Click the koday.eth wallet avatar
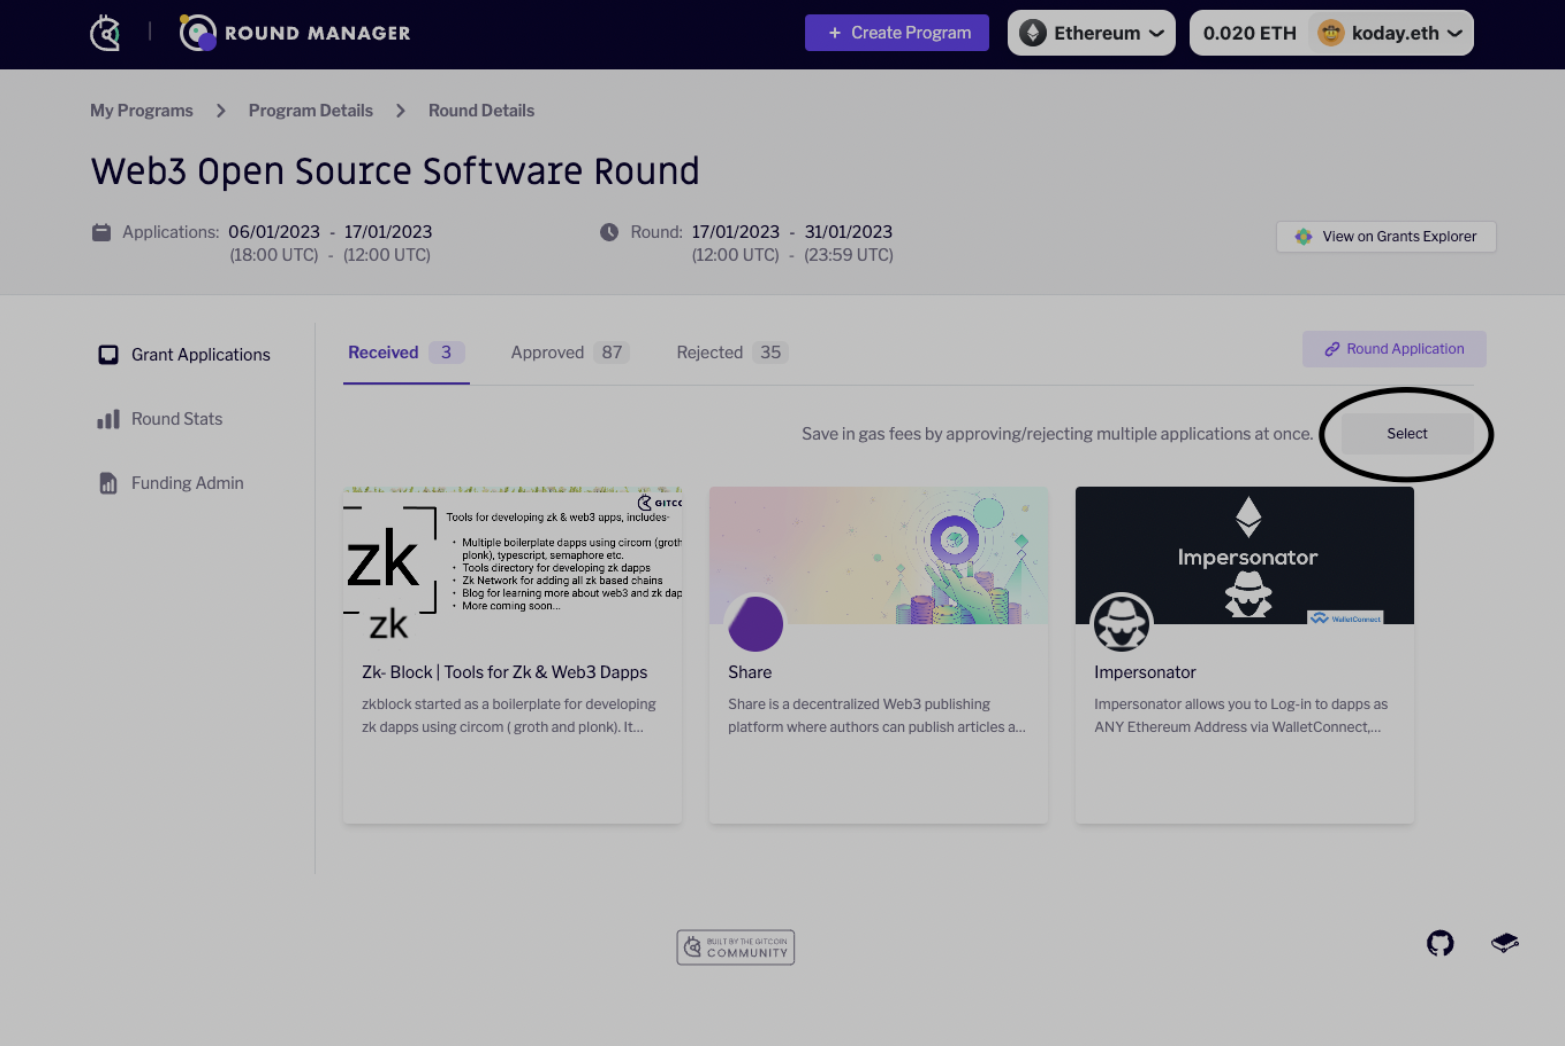 pyautogui.click(x=1330, y=33)
